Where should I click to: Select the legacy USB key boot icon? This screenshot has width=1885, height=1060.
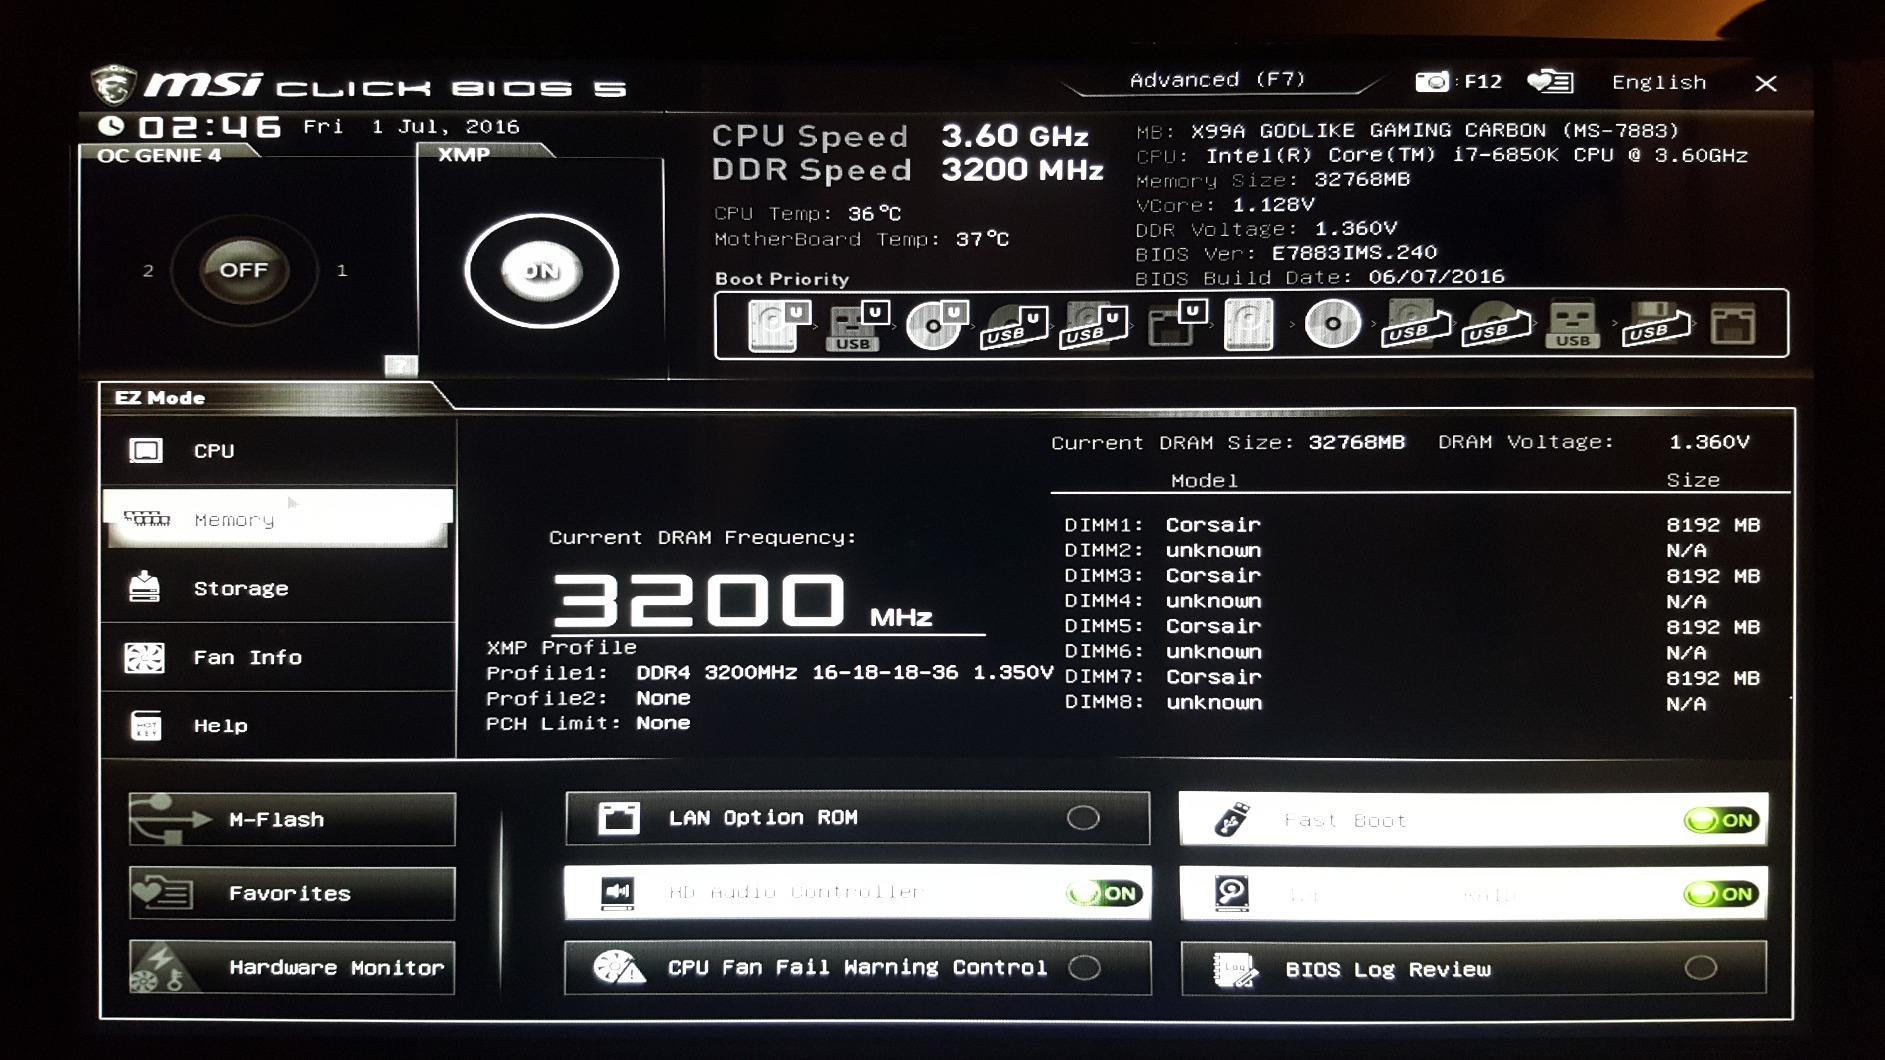click(1572, 325)
